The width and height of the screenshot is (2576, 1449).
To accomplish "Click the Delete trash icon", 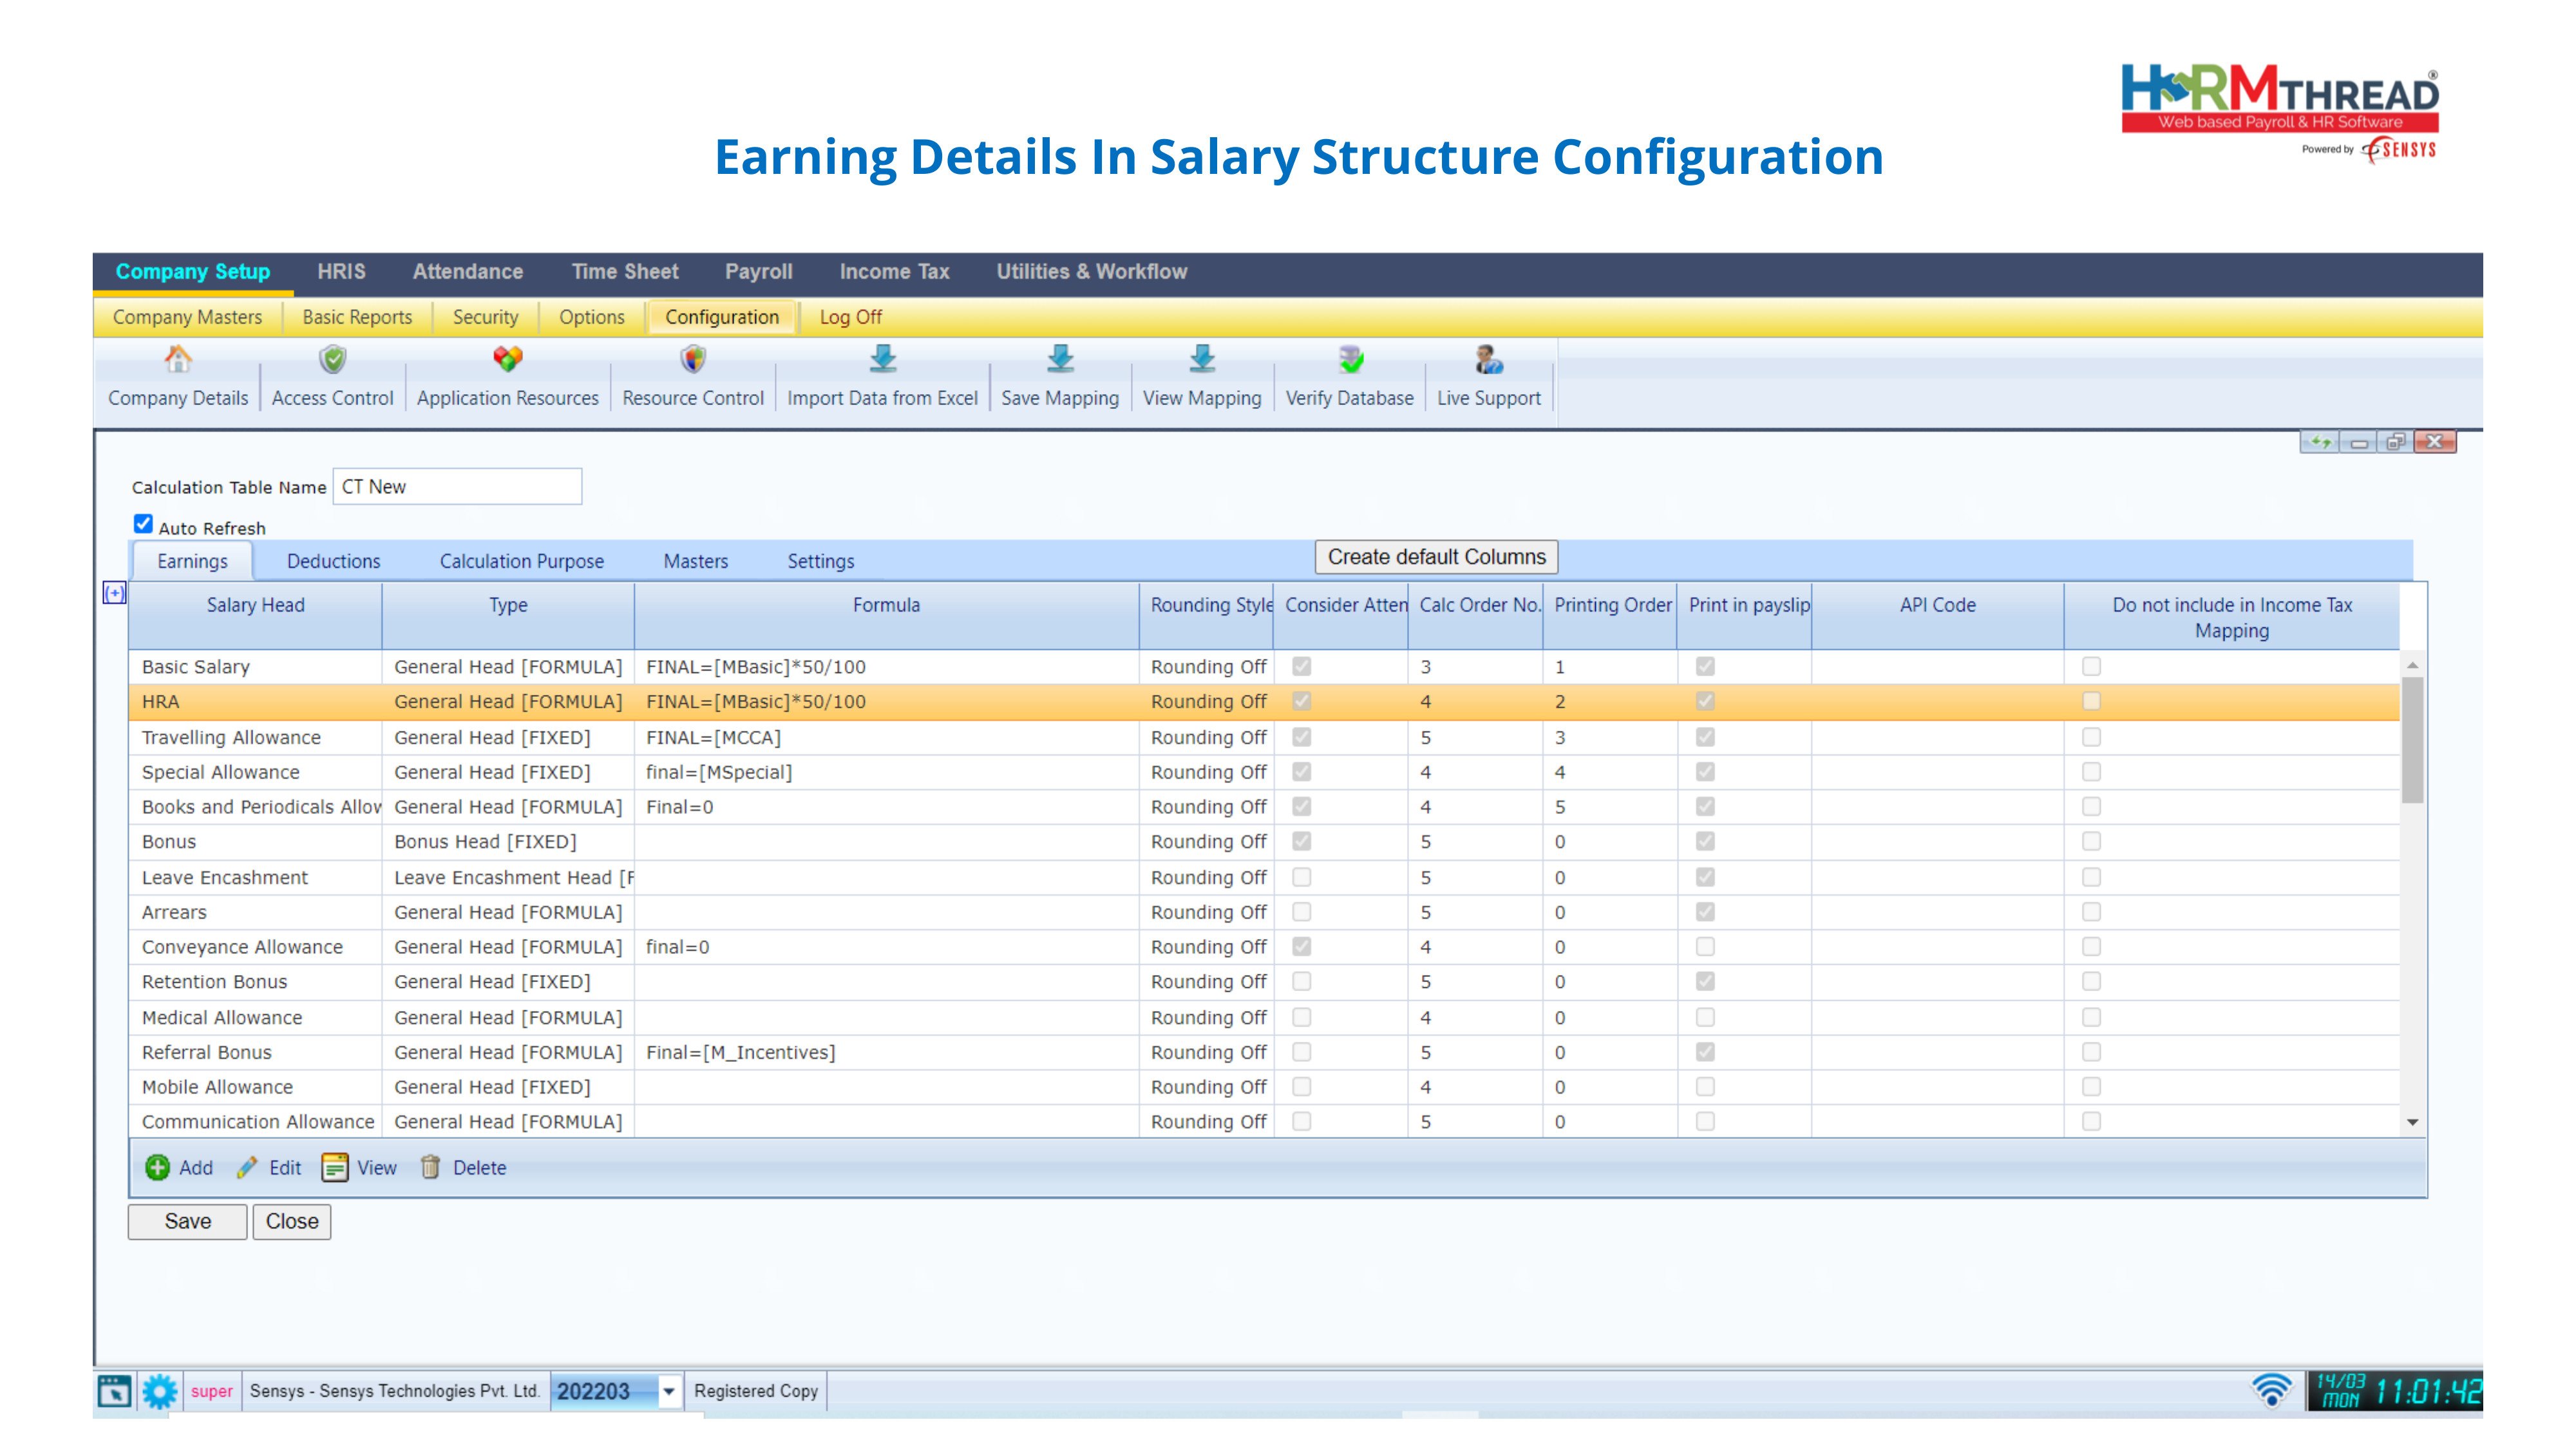I will [430, 1167].
